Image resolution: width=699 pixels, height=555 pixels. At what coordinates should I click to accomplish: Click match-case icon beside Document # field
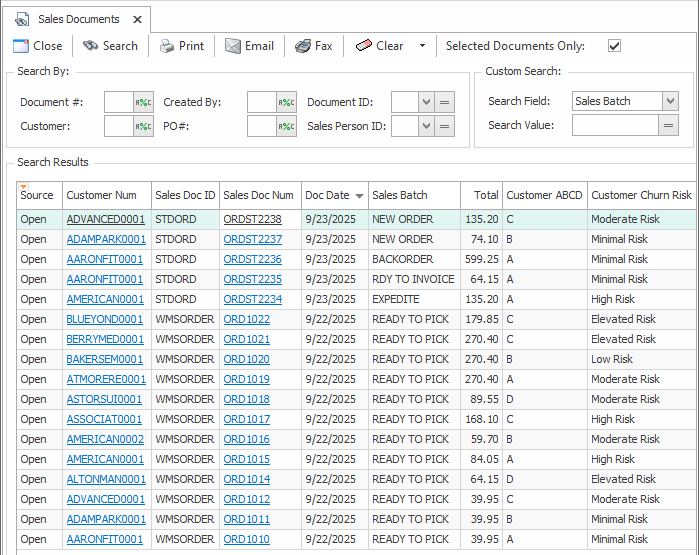[144, 102]
